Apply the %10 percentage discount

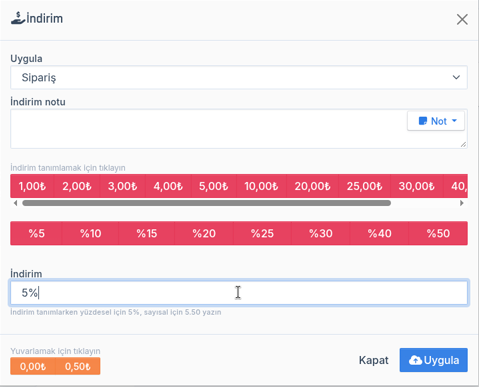pos(90,233)
